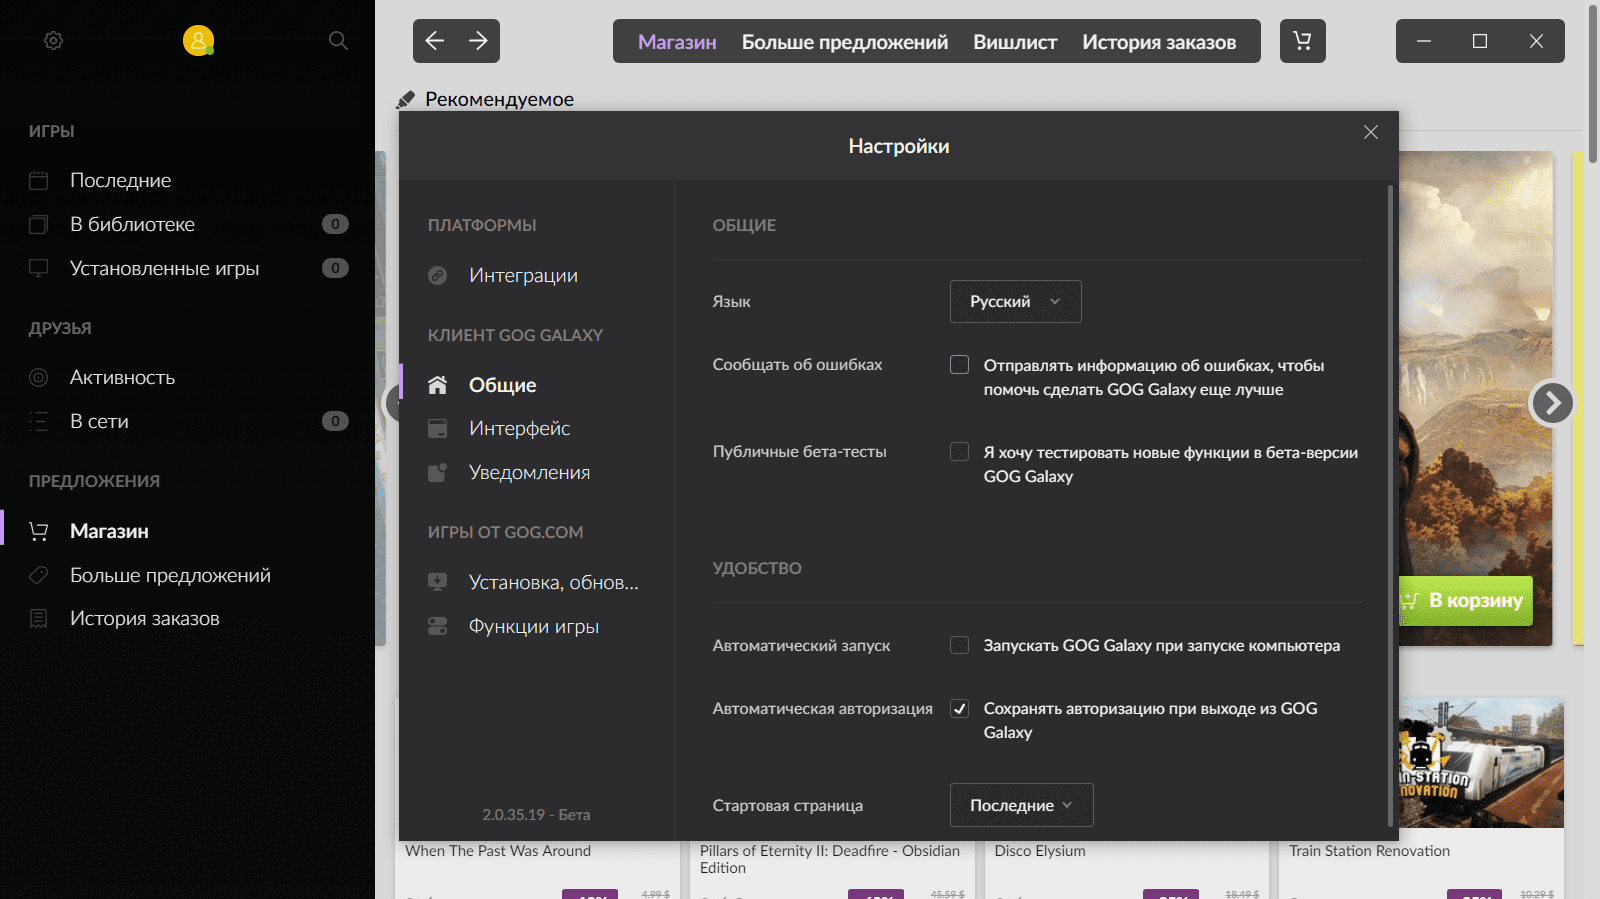This screenshot has width=1600, height=899.
Task: Click the receipt icon beside История заказов
Action: coord(39,619)
